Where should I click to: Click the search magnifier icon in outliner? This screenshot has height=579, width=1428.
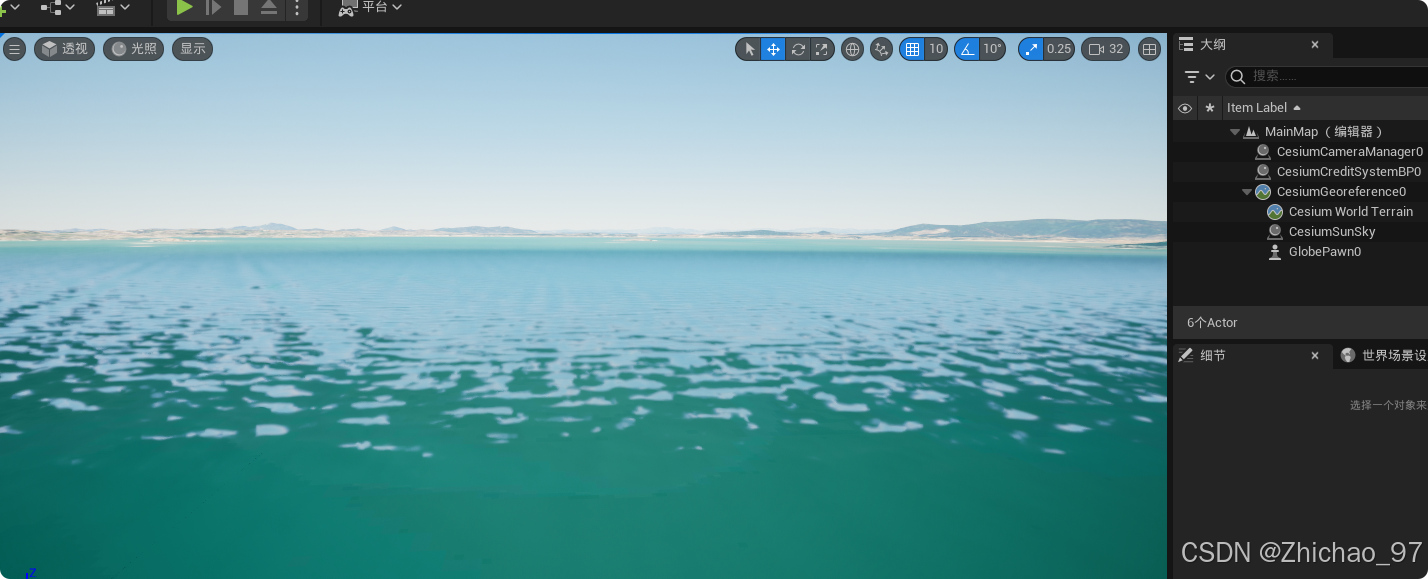click(x=1237, y=77)
